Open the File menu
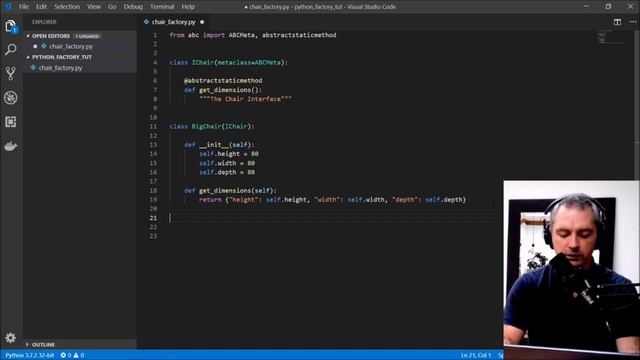This screenshot has height=360, width=640. click(24, 7)
